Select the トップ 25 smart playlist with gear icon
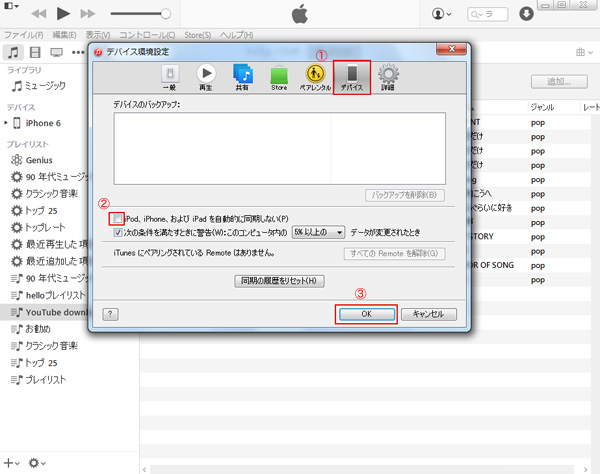Screen dimensions: 600x474 (x=34, y=210)
